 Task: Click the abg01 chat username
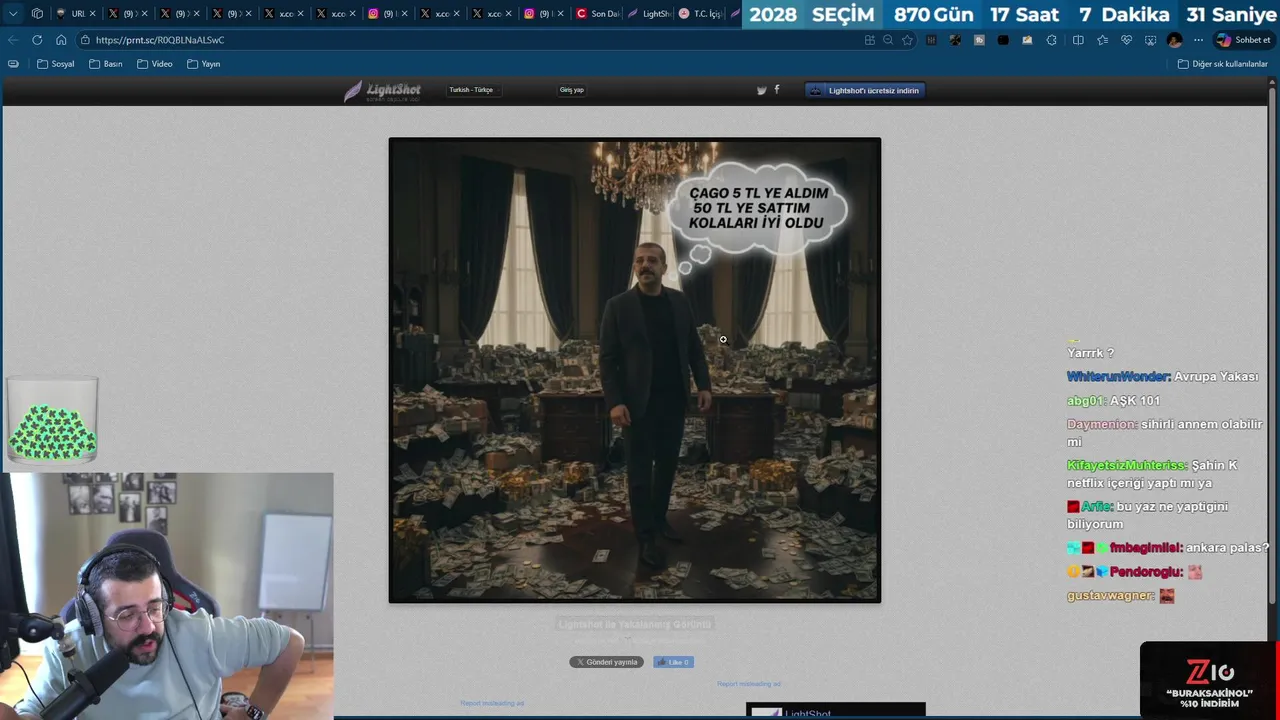(1086, 401)
